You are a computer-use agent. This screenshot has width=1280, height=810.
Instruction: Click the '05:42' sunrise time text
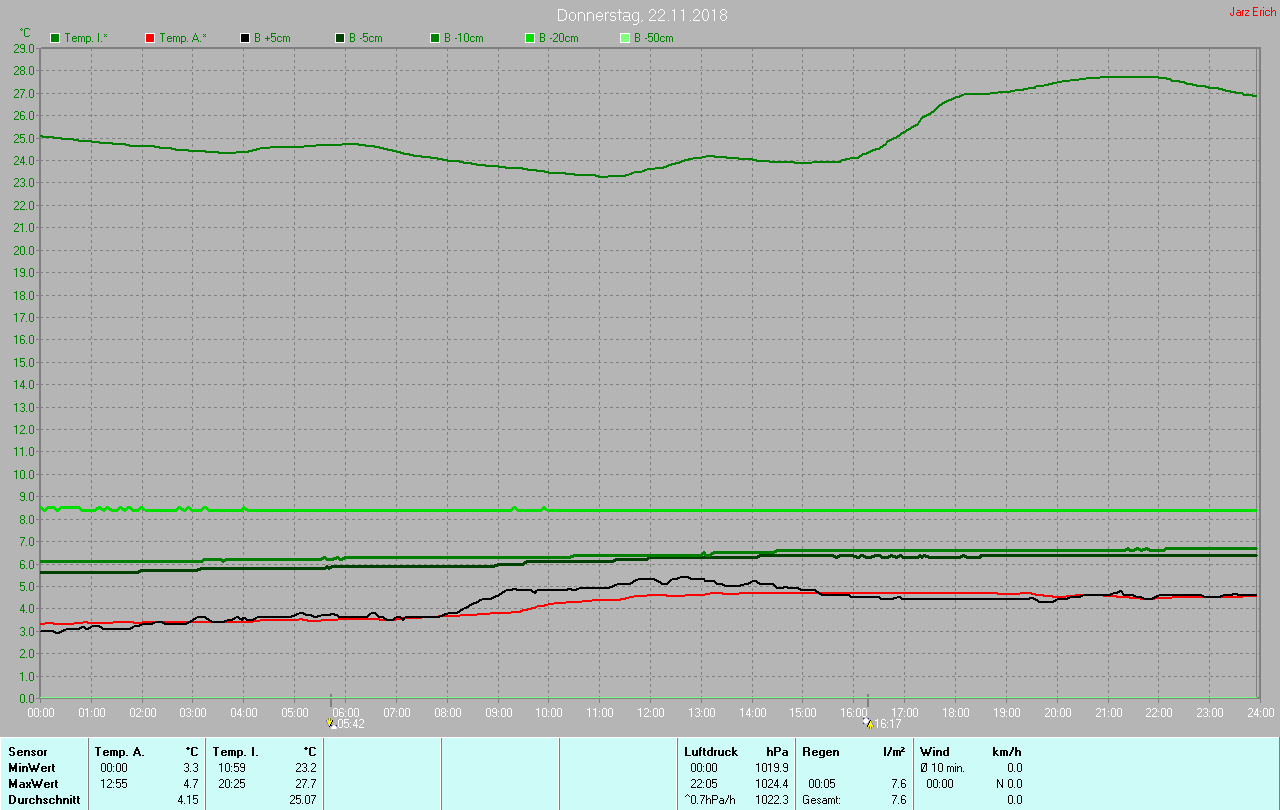coord(350,724)
